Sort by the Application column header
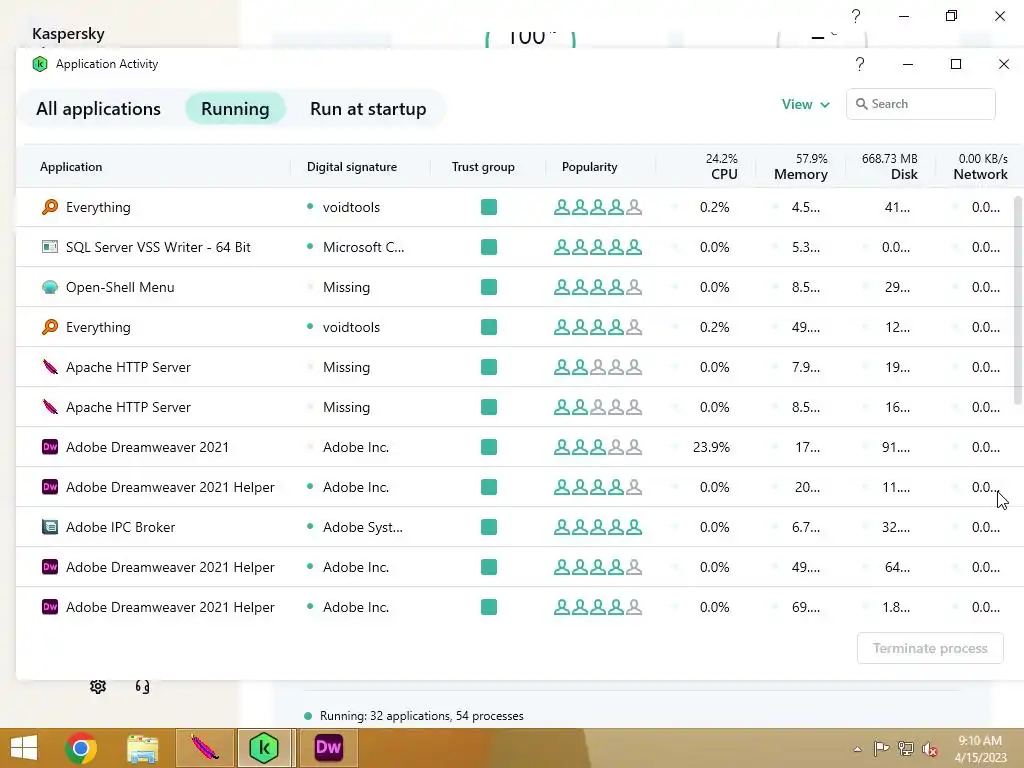This screenshot has width=1024, height=768. tap(71, 167)
